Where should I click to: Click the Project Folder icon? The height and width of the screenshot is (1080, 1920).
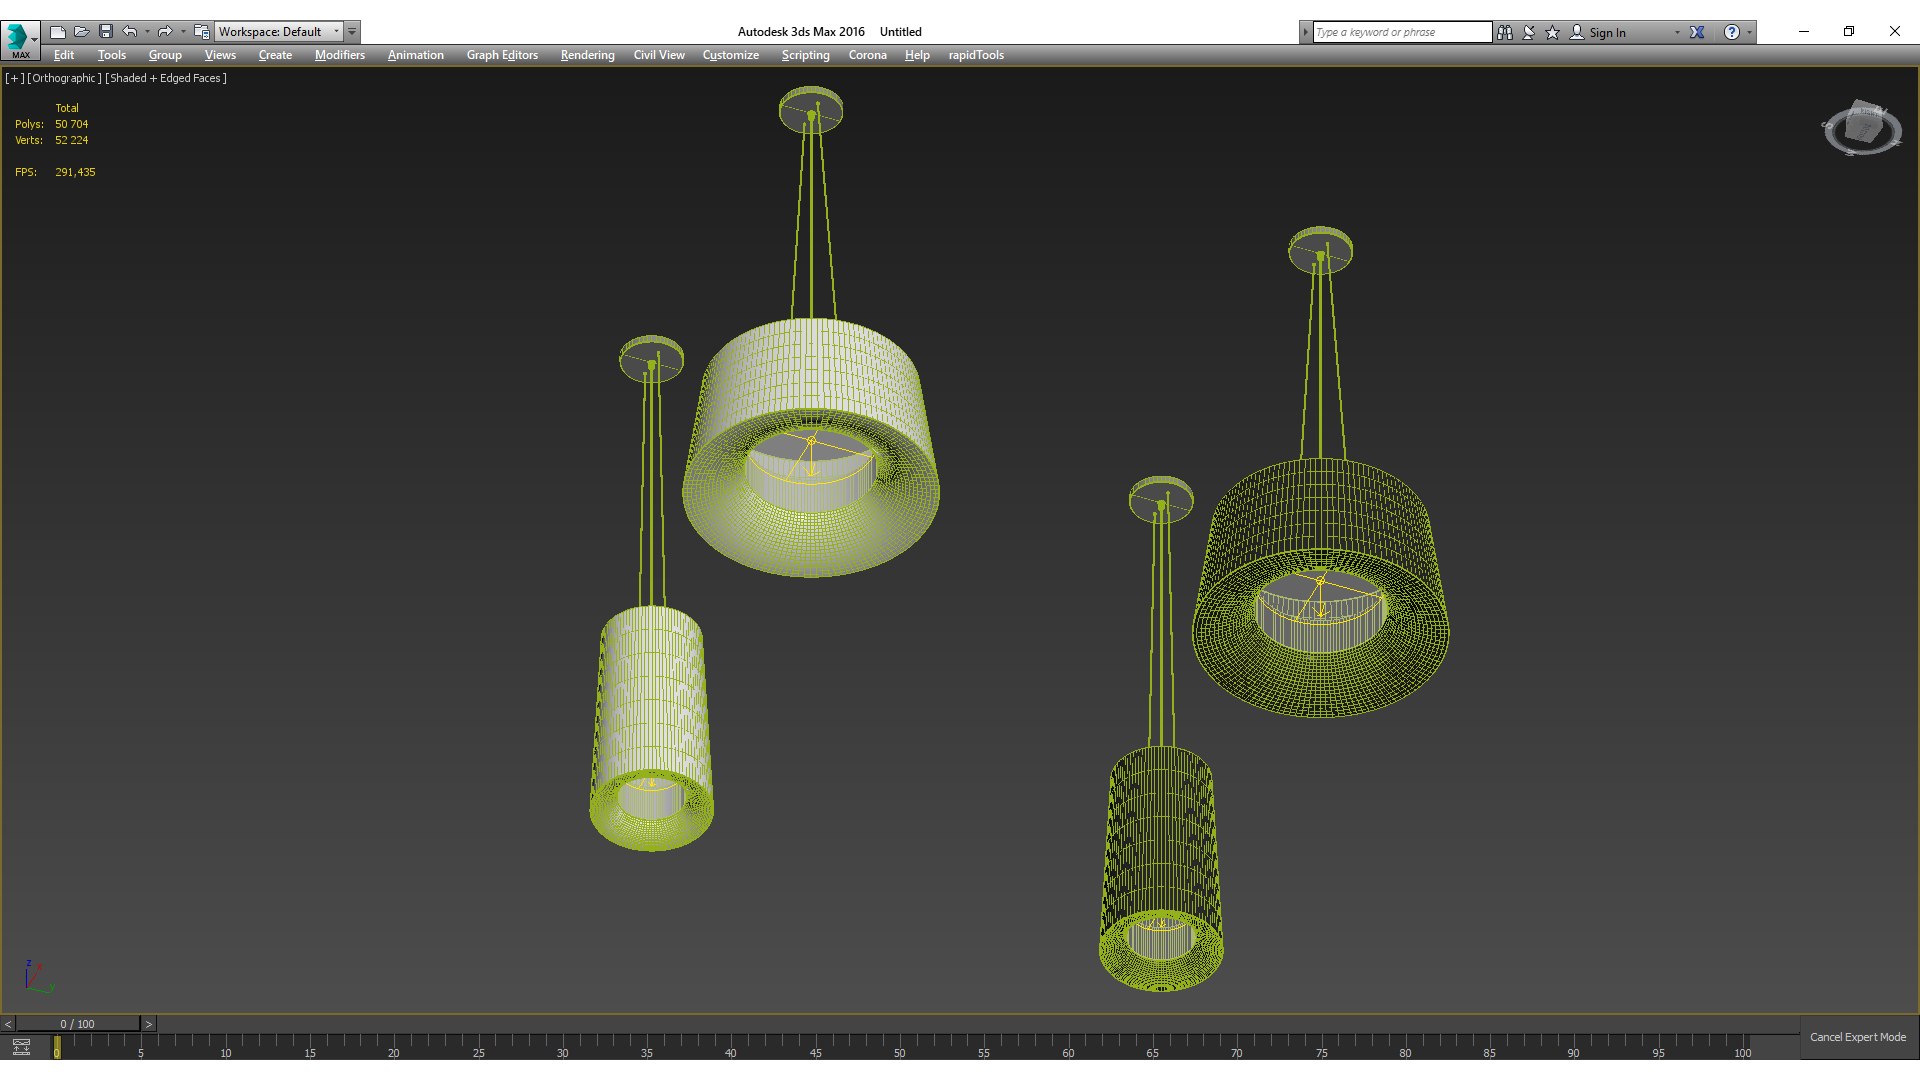click(x=201, y=32)
